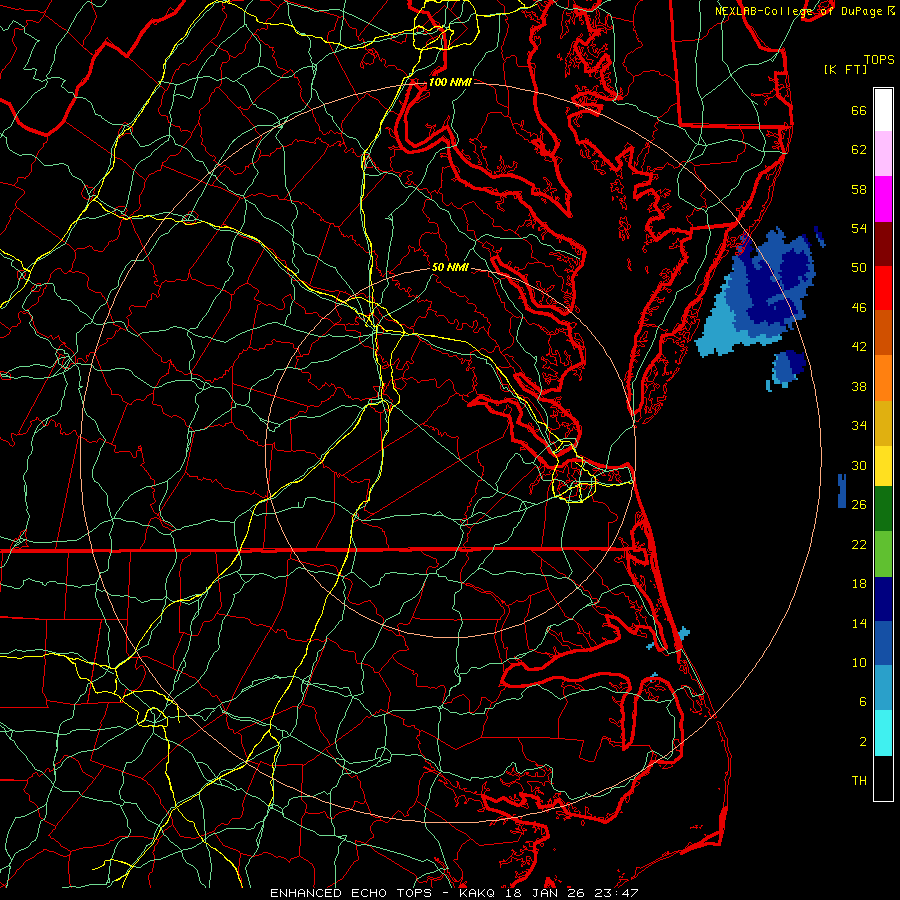Click the magenta legend swatch
This screenshot has height=900, width=900.
click(883, 199)
